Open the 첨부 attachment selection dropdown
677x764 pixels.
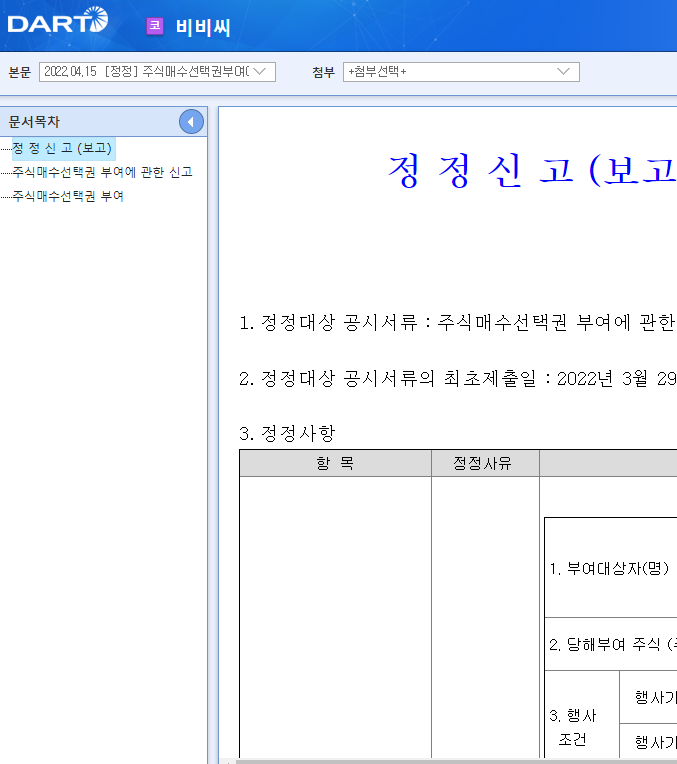pos(461,72)
